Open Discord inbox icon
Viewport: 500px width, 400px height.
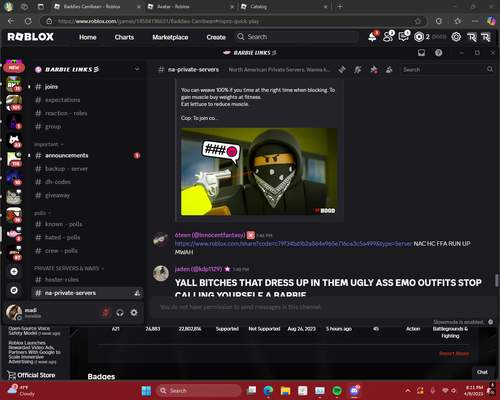point(421,53)
